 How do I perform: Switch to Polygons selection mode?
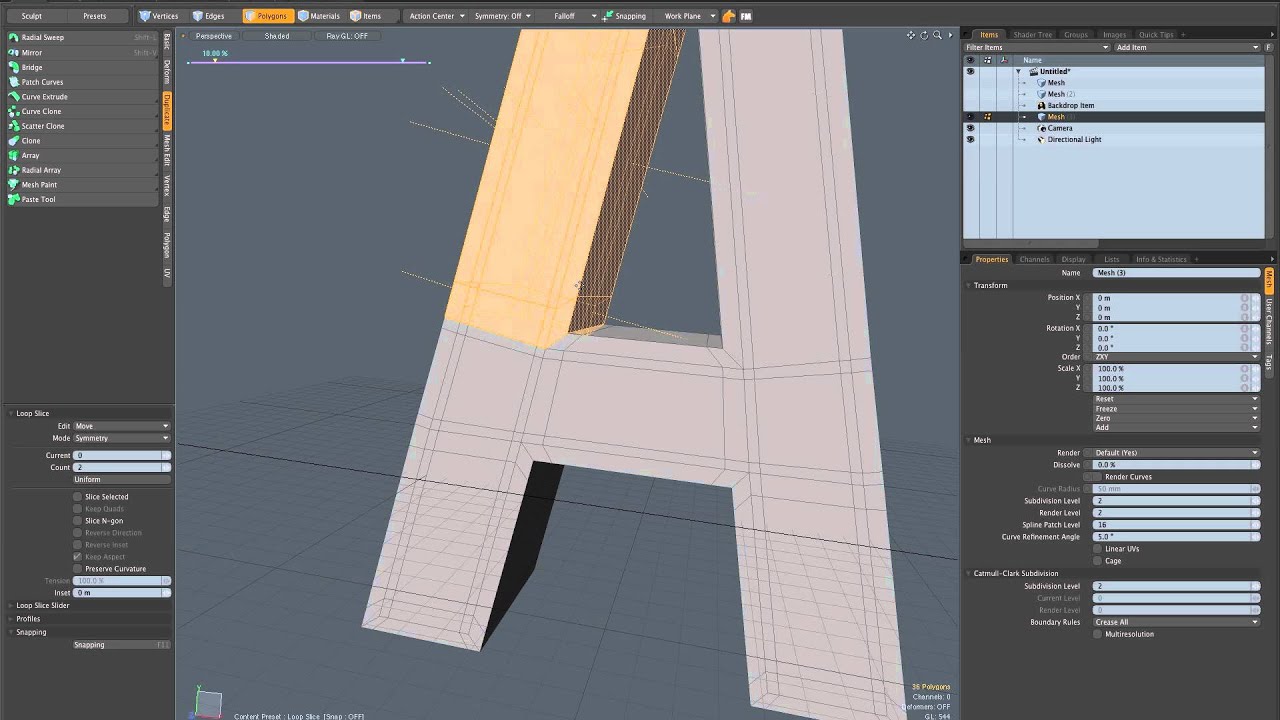(267, 16)
